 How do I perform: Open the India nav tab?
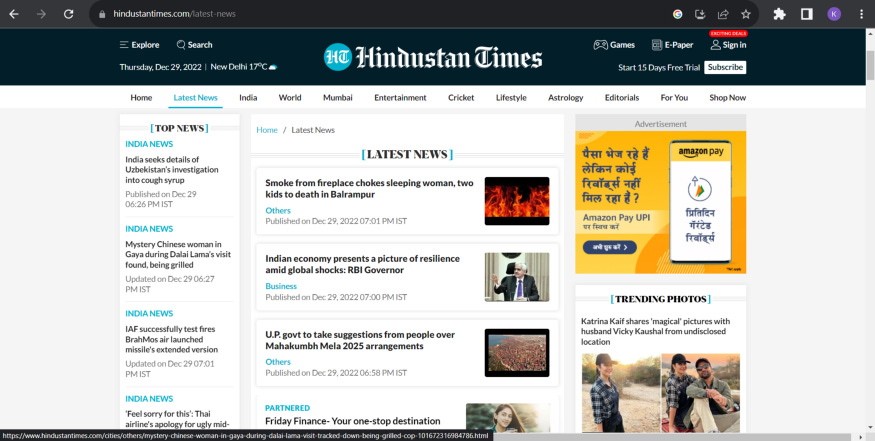[x=248, y=97]
